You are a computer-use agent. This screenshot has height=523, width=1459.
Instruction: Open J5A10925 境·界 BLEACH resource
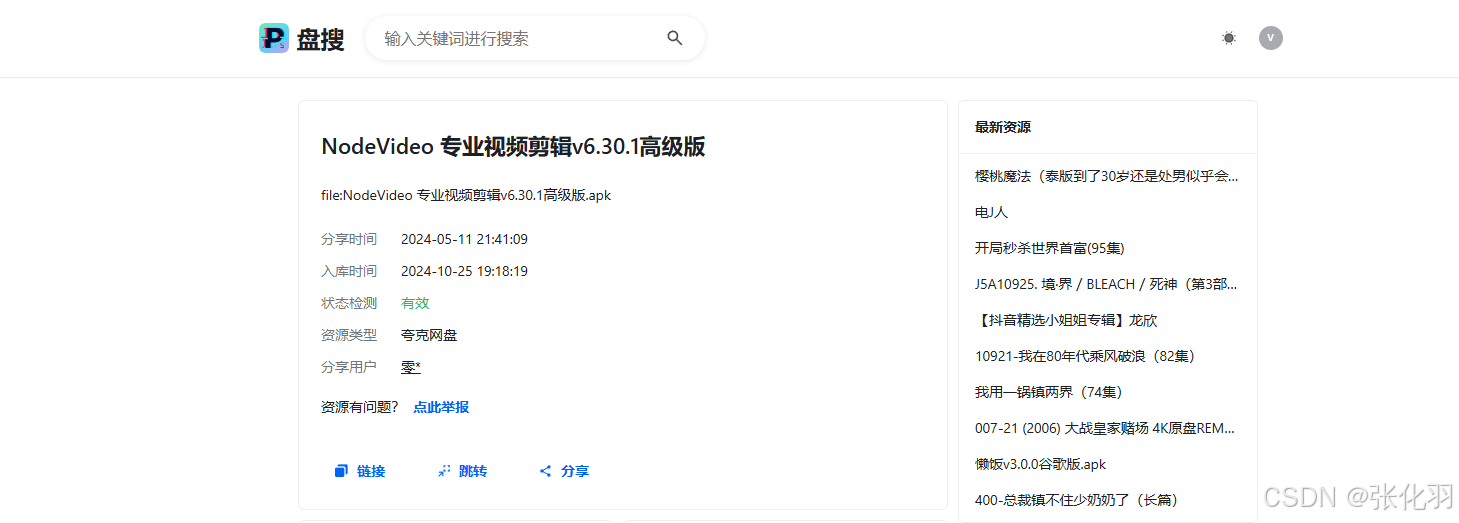pyautogui.click(x=1107, y=284)
